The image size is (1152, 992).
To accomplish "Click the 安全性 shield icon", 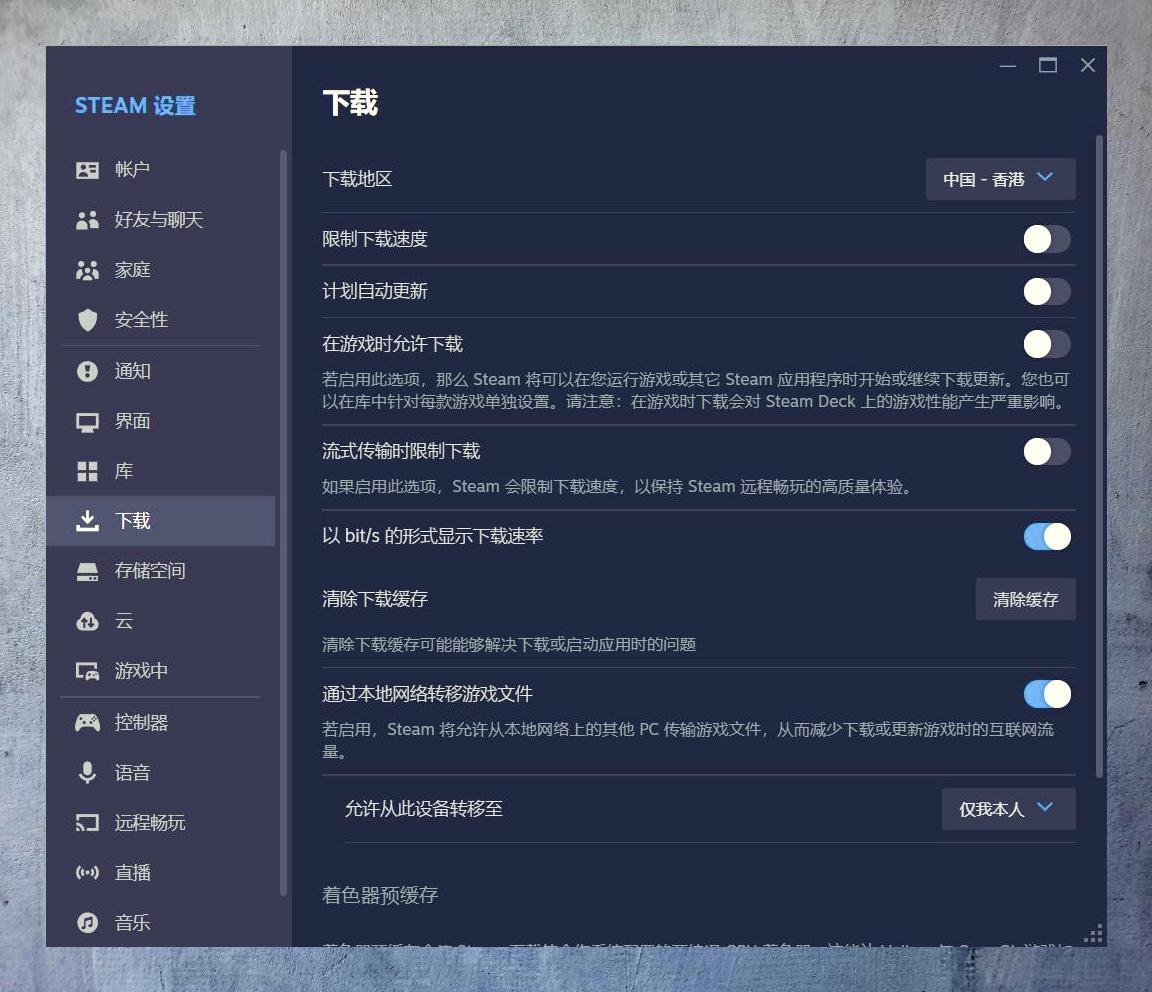I will click(x=87, y=320).
